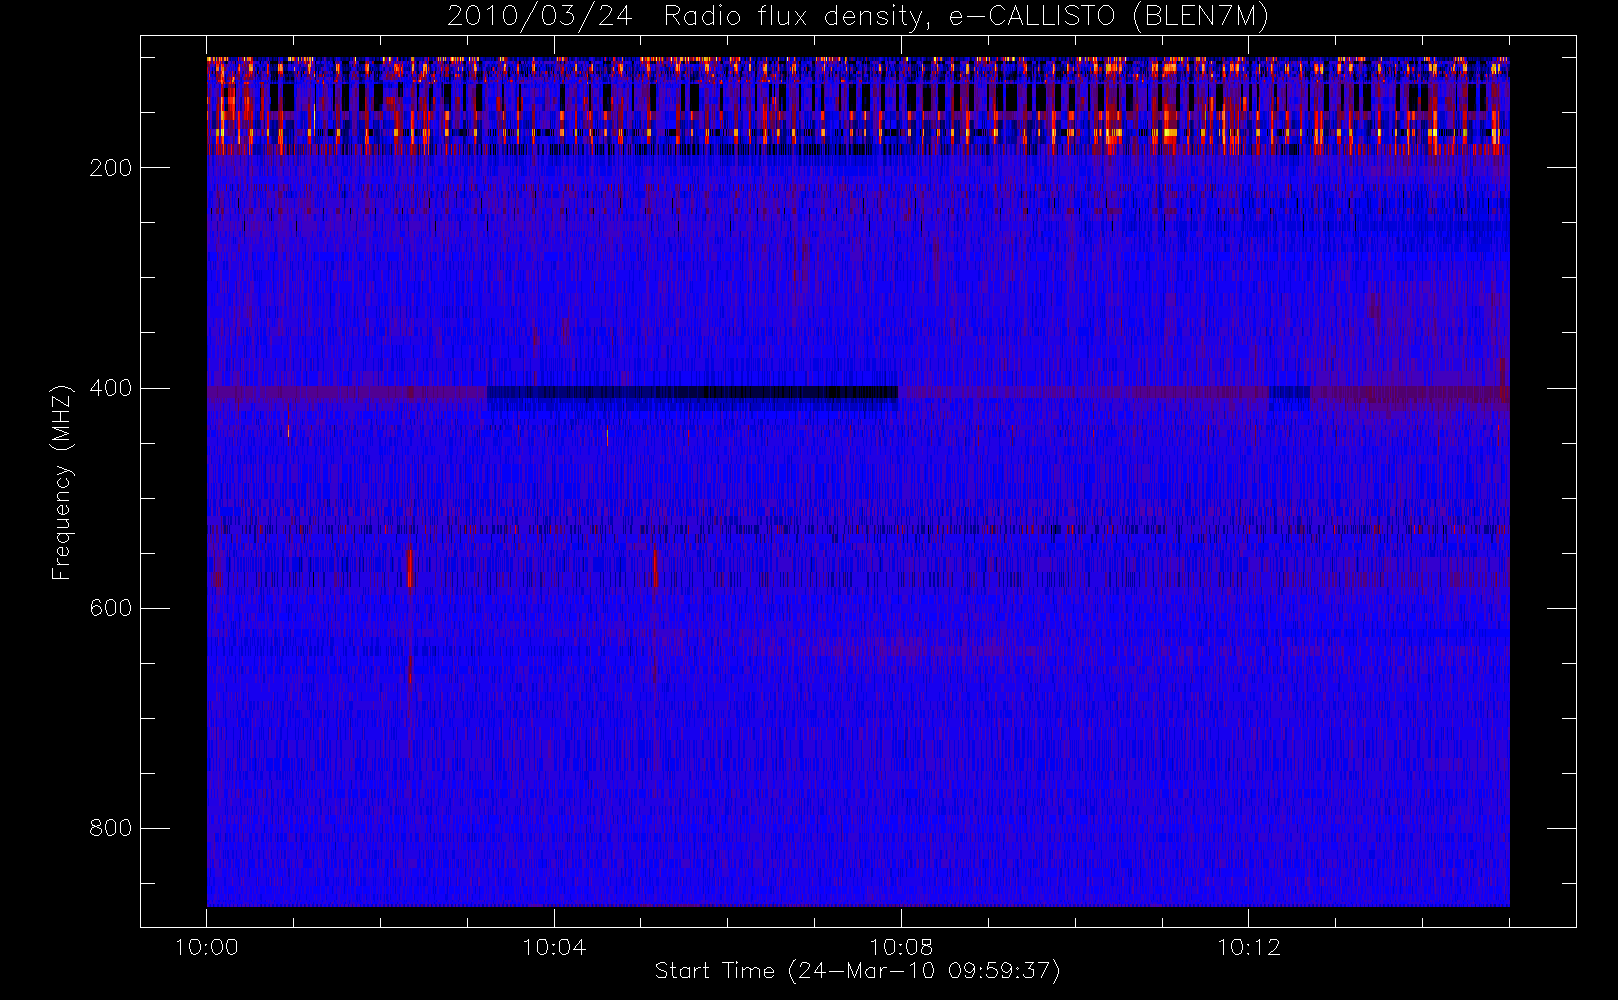Click the red burst streak near 10:05

[655, 568]
